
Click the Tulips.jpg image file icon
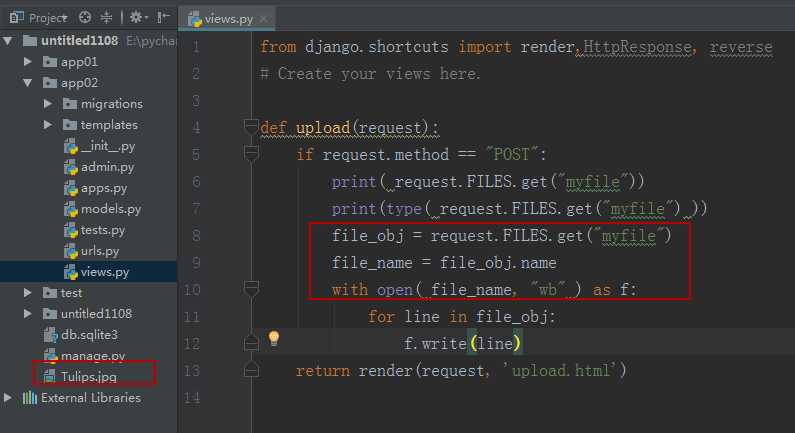pyautogui.click(x=50, y=377)
